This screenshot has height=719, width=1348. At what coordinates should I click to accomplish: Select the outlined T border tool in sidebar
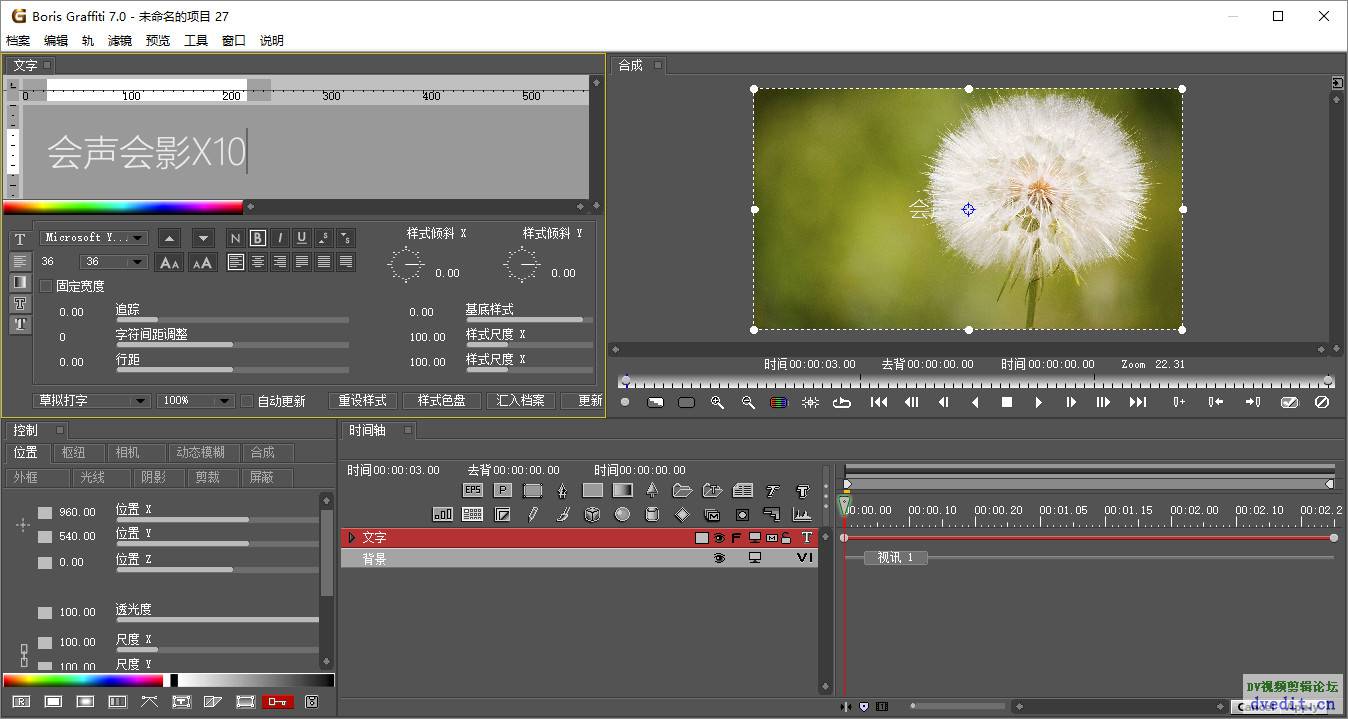(x=19, y=303)
